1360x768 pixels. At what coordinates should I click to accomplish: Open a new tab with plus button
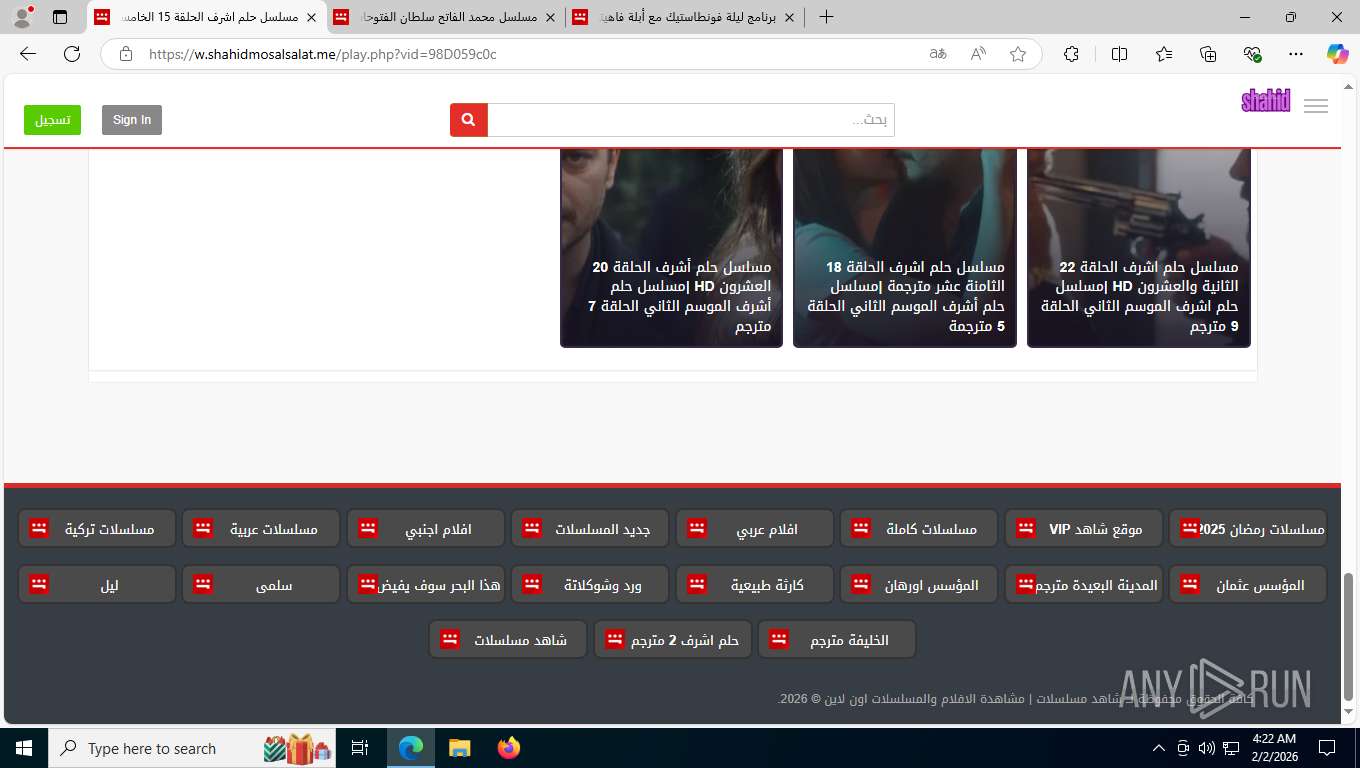click(826, 17)
